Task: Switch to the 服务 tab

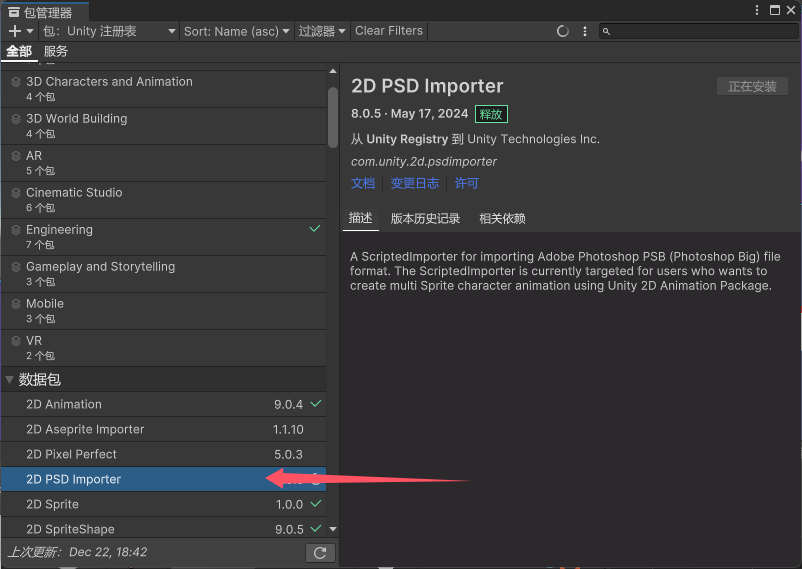Action: click(56, 51)
